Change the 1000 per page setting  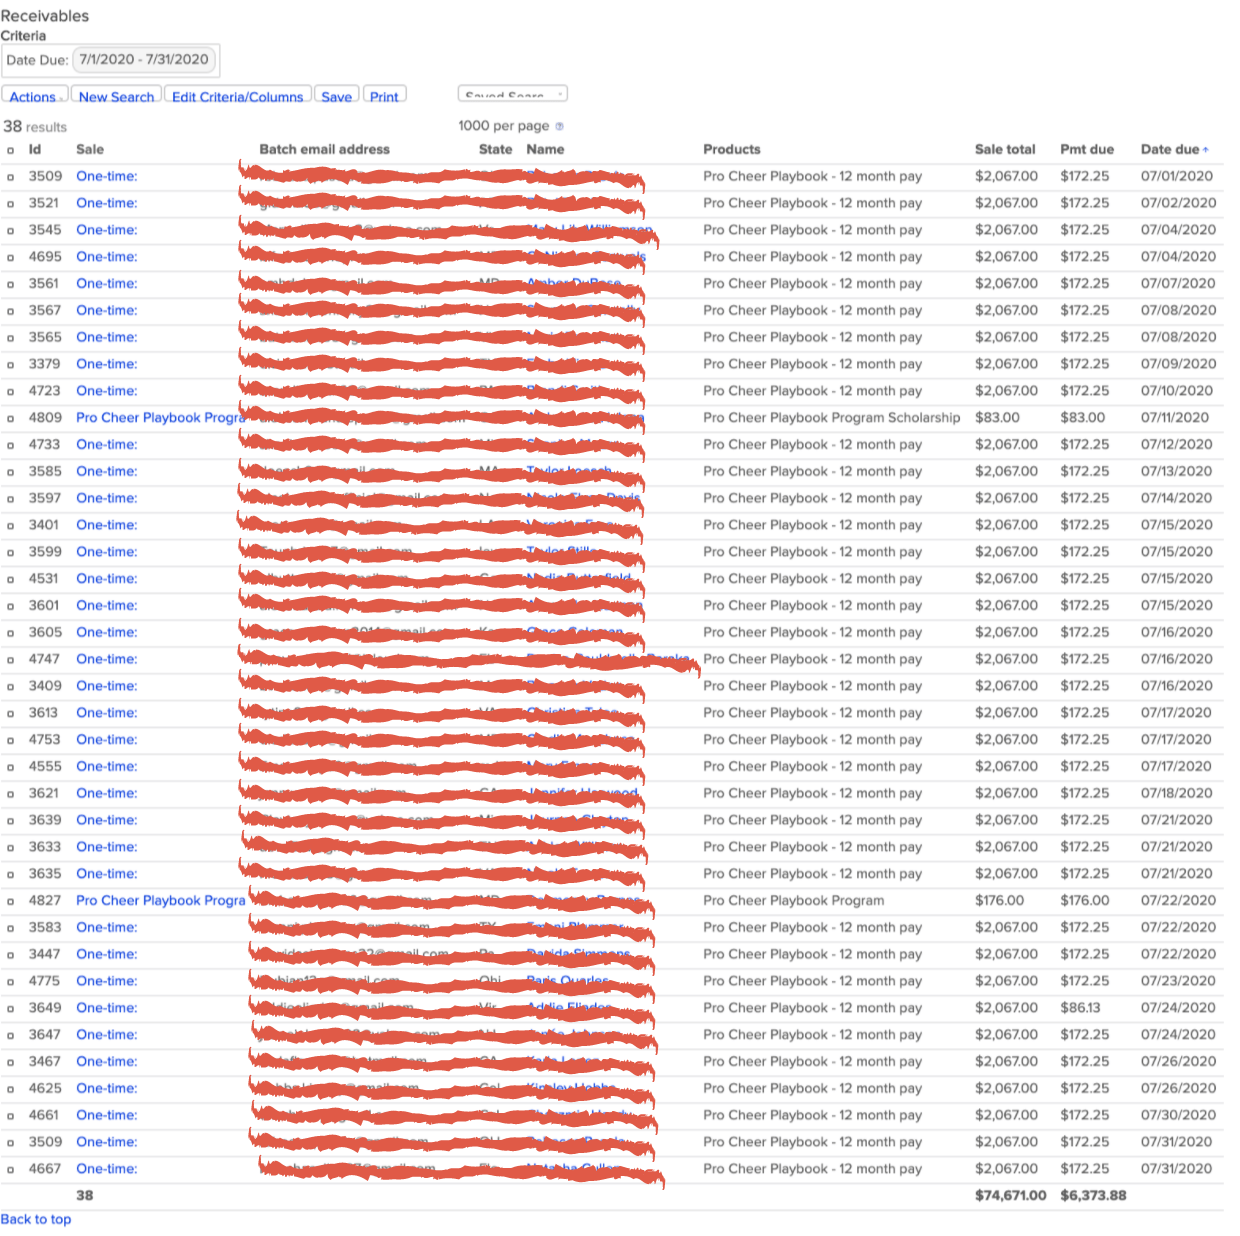coord(503,126)
